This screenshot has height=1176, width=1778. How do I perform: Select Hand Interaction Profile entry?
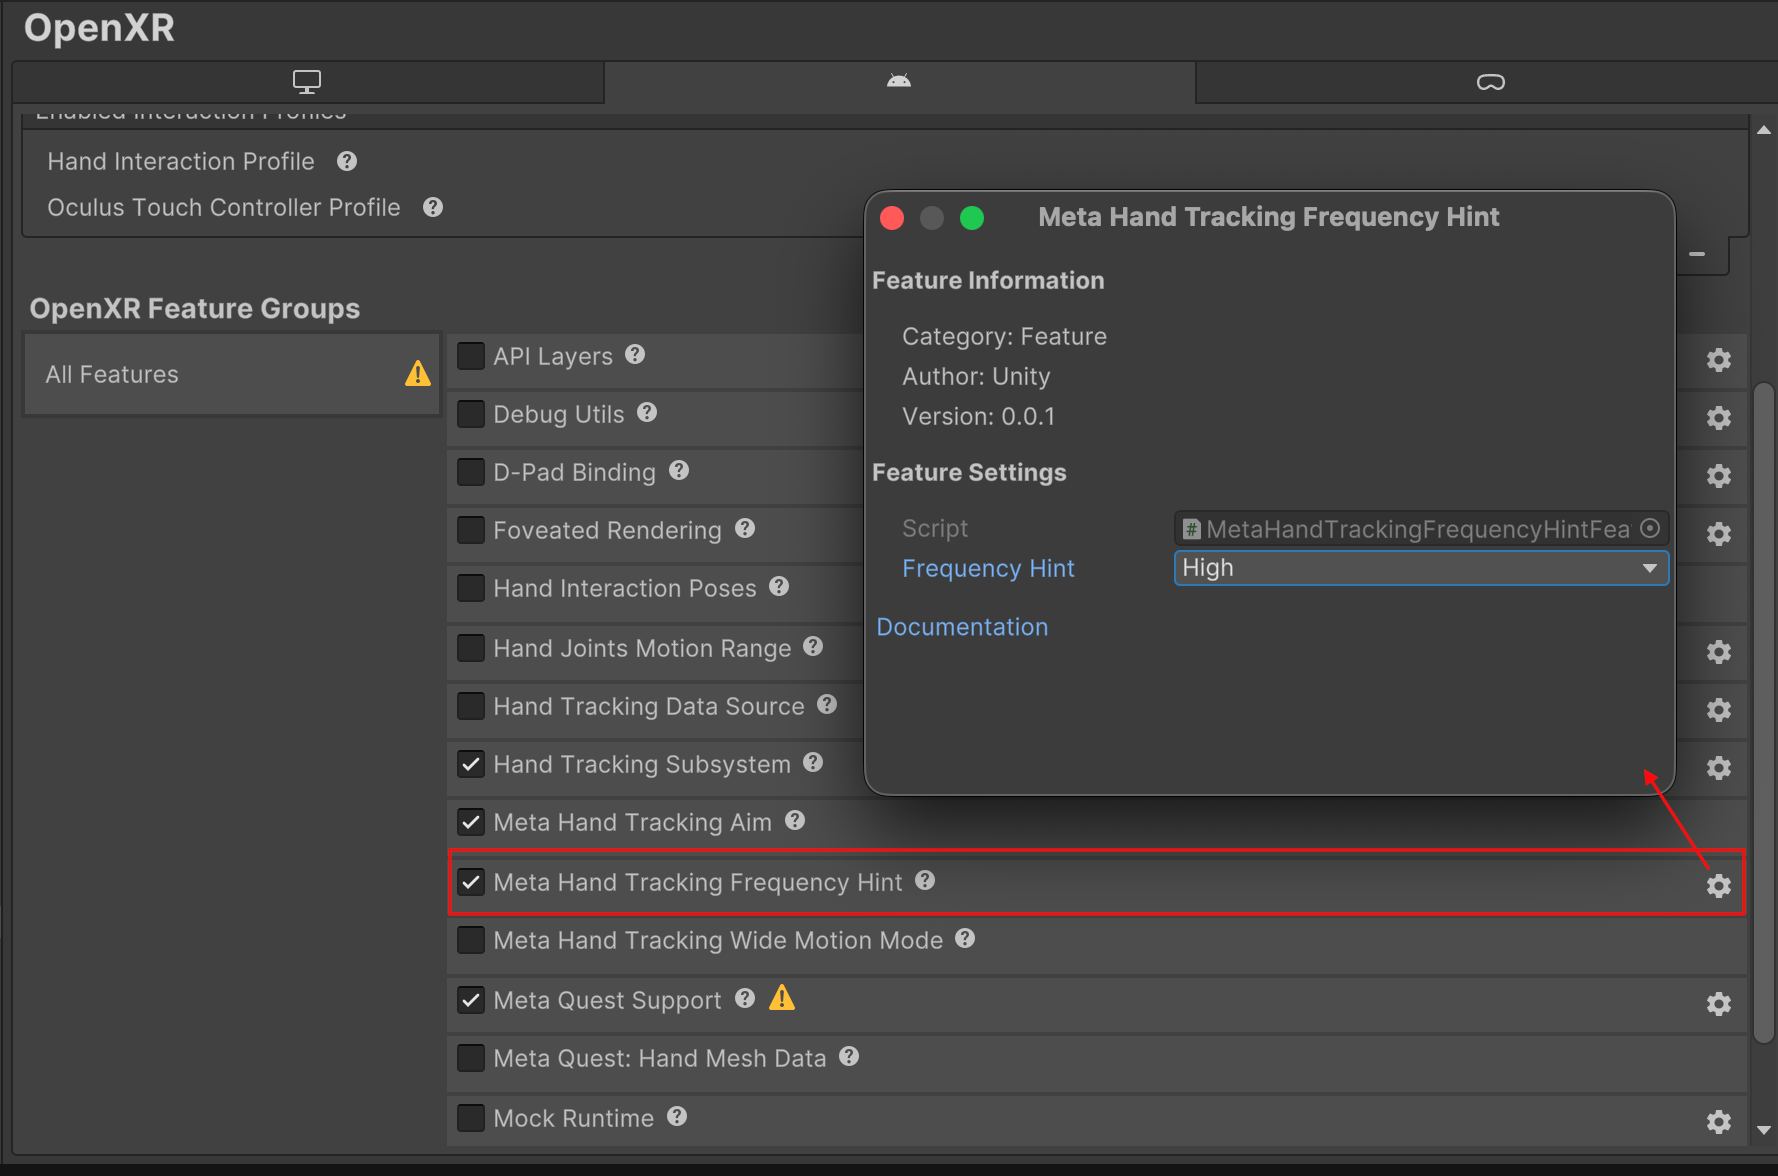coord(181,161)
